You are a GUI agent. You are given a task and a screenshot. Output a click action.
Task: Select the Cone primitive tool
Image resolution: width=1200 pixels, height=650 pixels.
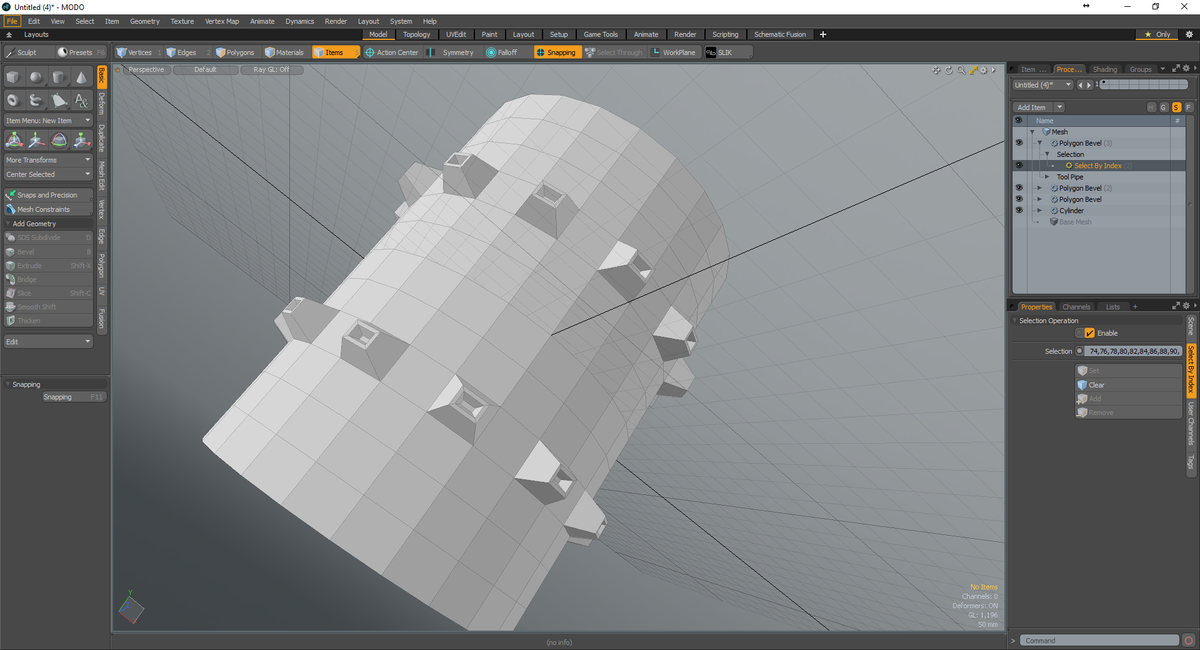79,77
